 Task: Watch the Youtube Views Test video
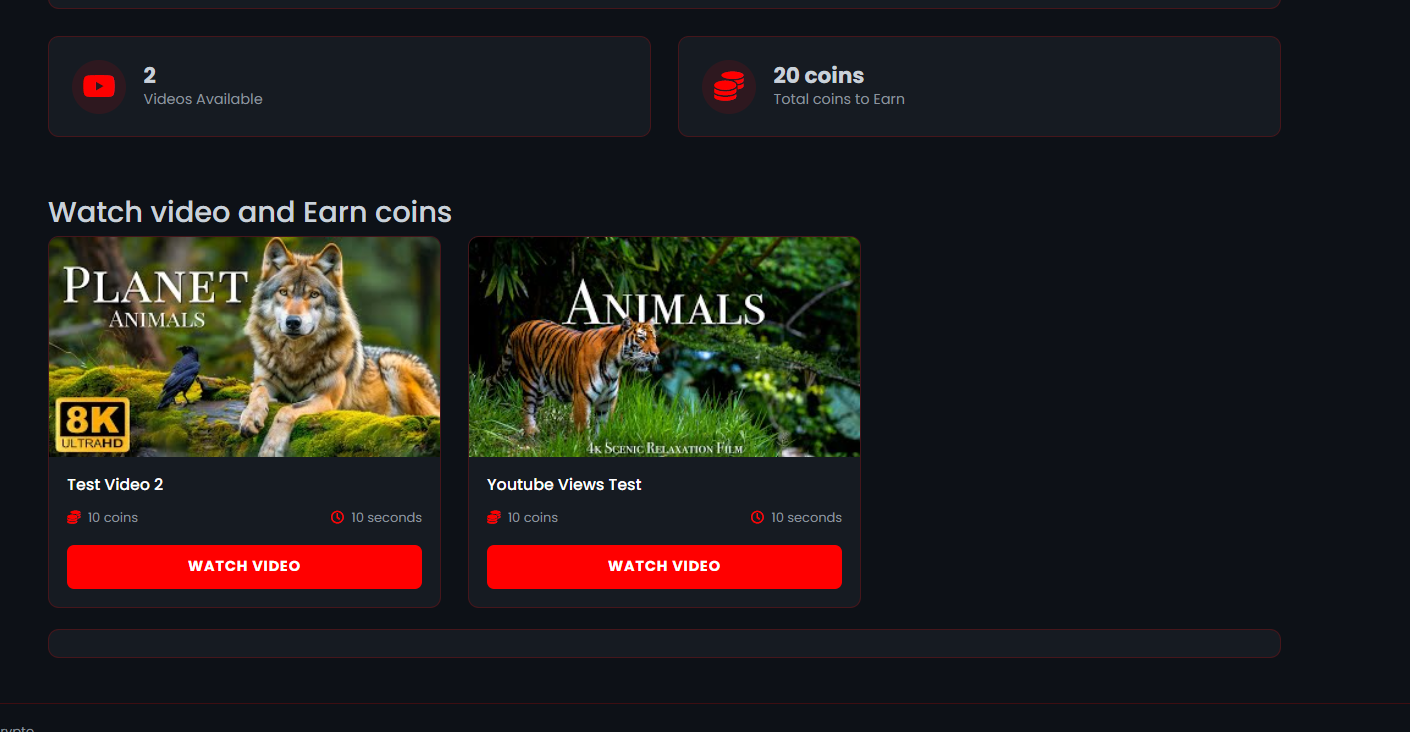point(664,567)
